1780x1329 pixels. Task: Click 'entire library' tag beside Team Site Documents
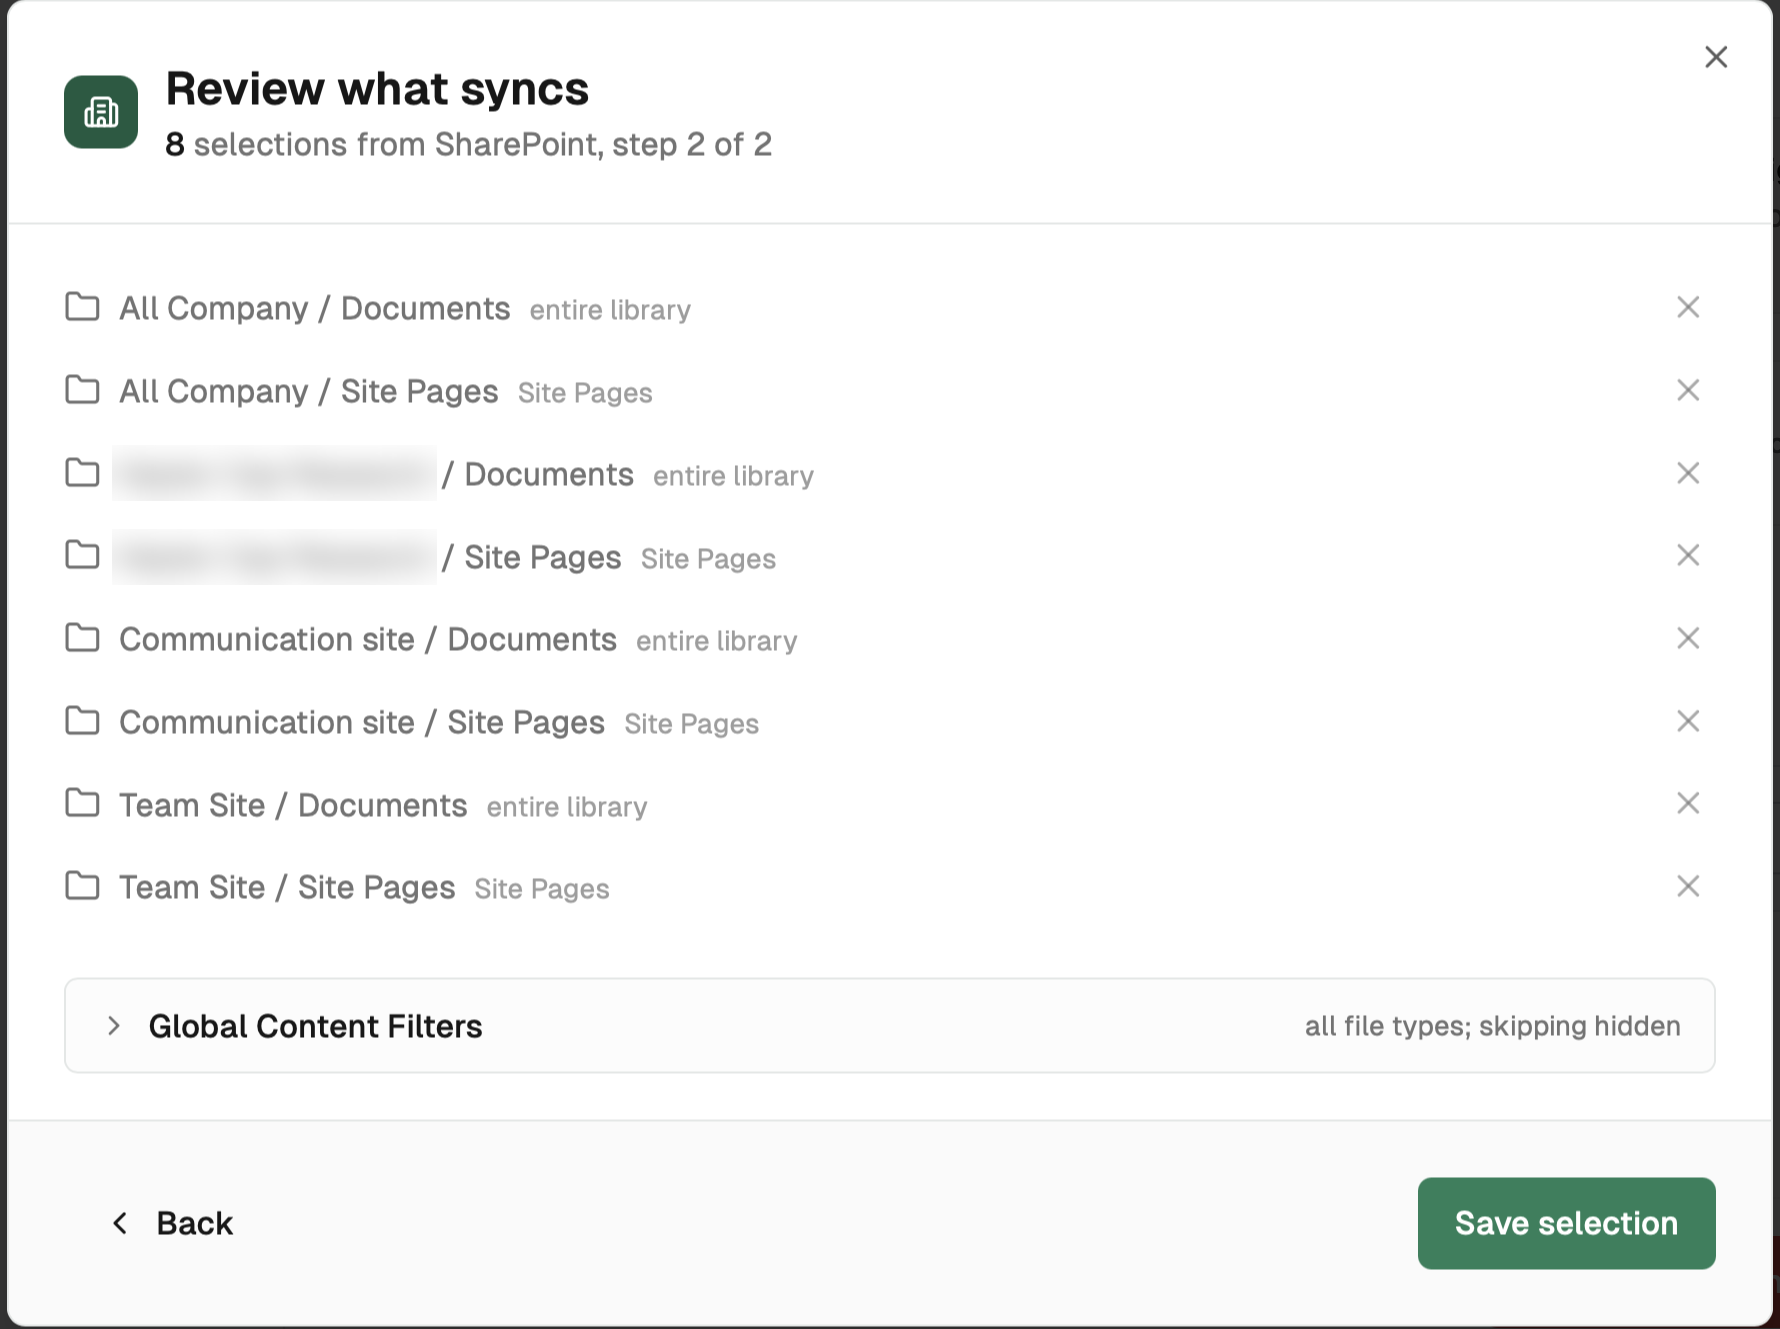coord(567,806)
